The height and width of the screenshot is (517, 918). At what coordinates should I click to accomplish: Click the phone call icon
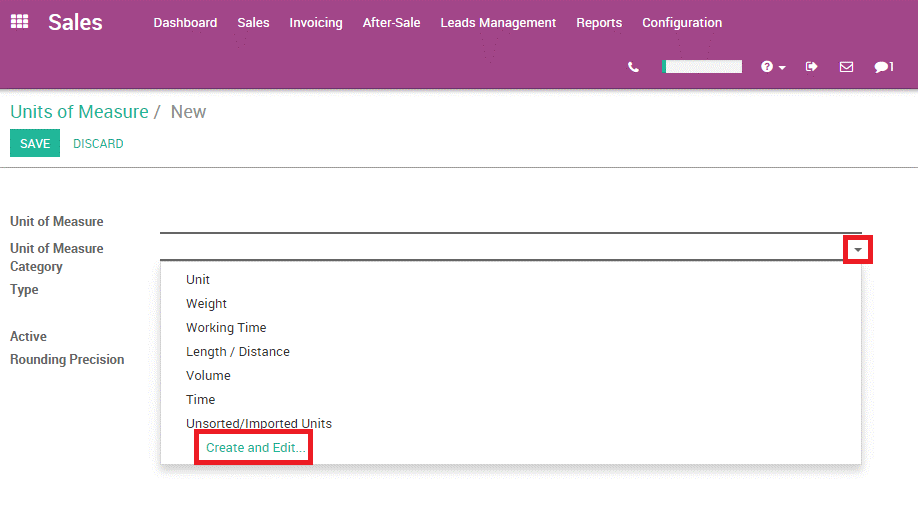pos(633,67)
